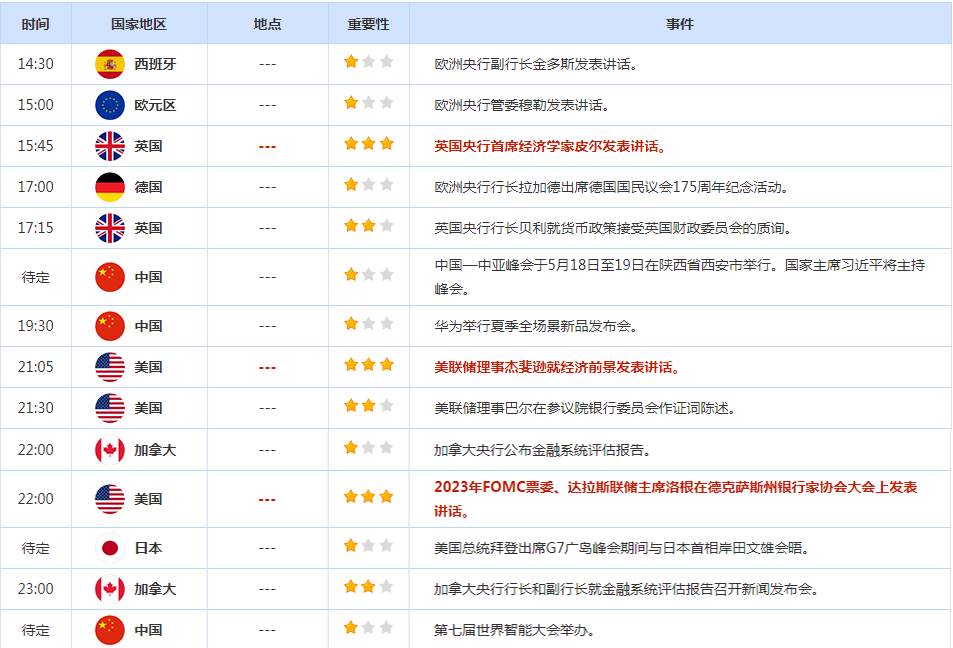The width and height of the screenshot is (953, 648).
Task: Open the red Bank of England 皮尔 speech event
Action: point(551,146)
